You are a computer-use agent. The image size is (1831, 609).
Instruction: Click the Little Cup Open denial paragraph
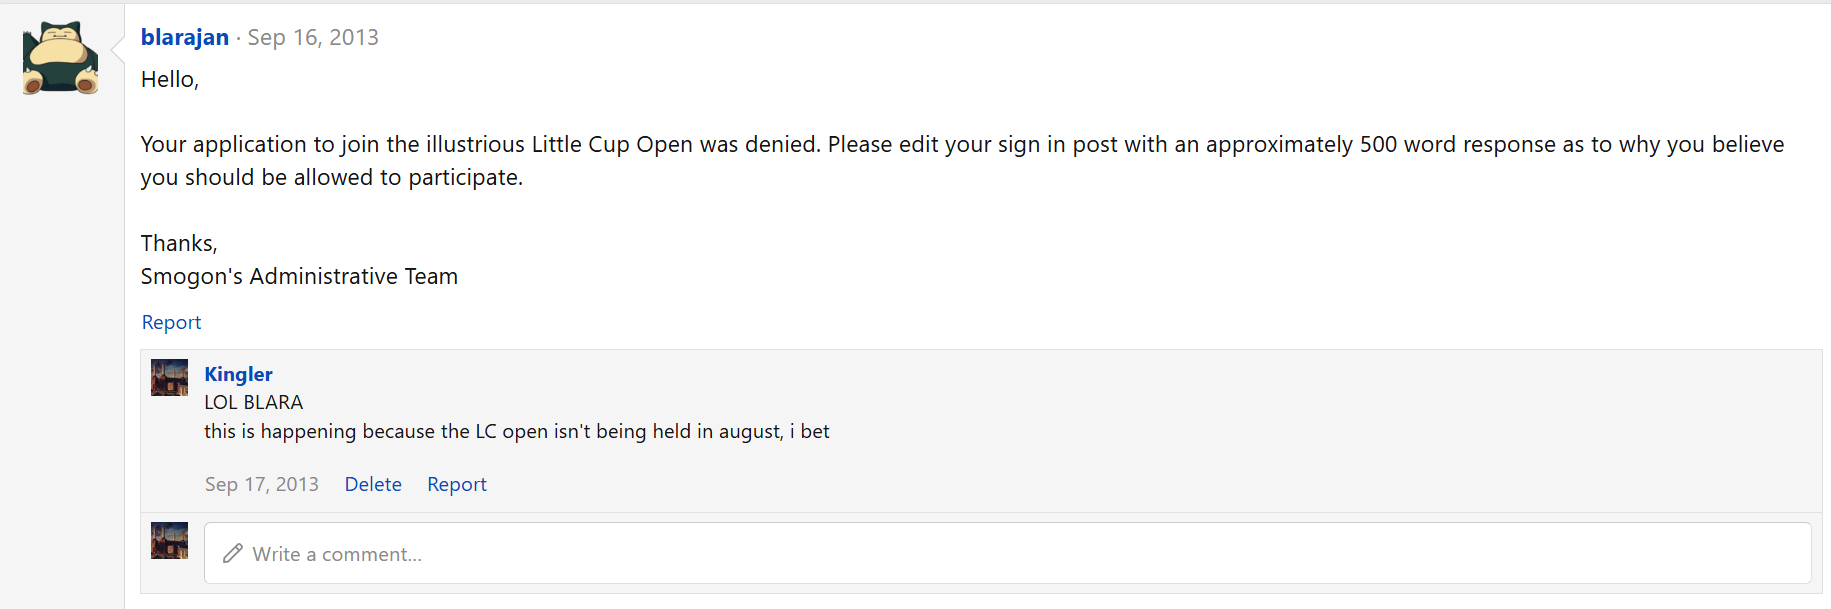tap(962, 161)
